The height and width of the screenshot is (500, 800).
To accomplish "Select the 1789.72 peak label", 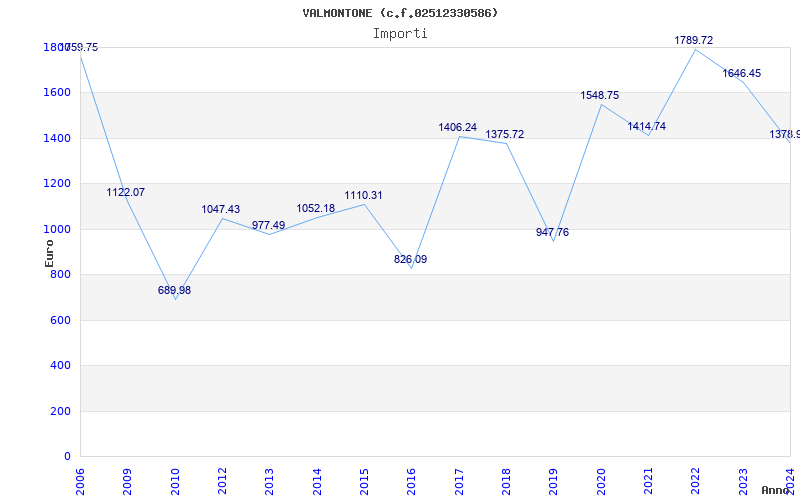I will click(x=694, y=40).
